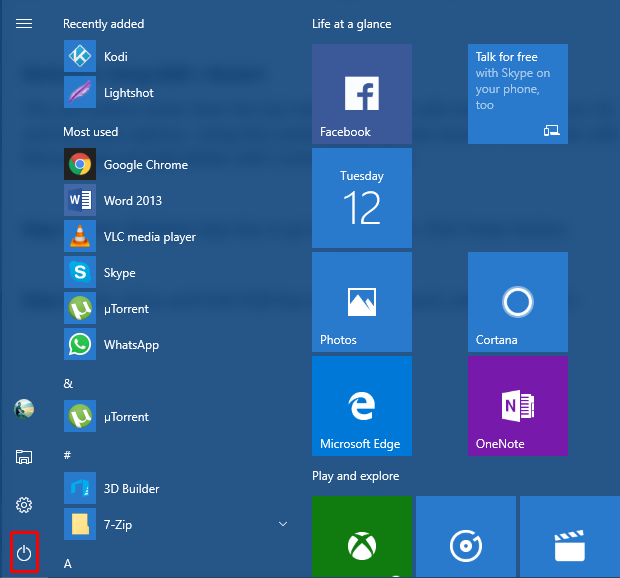Open the Facebook tile
Image resolution: width=620 pixels, height=578 pixels.
coord(361,93)
